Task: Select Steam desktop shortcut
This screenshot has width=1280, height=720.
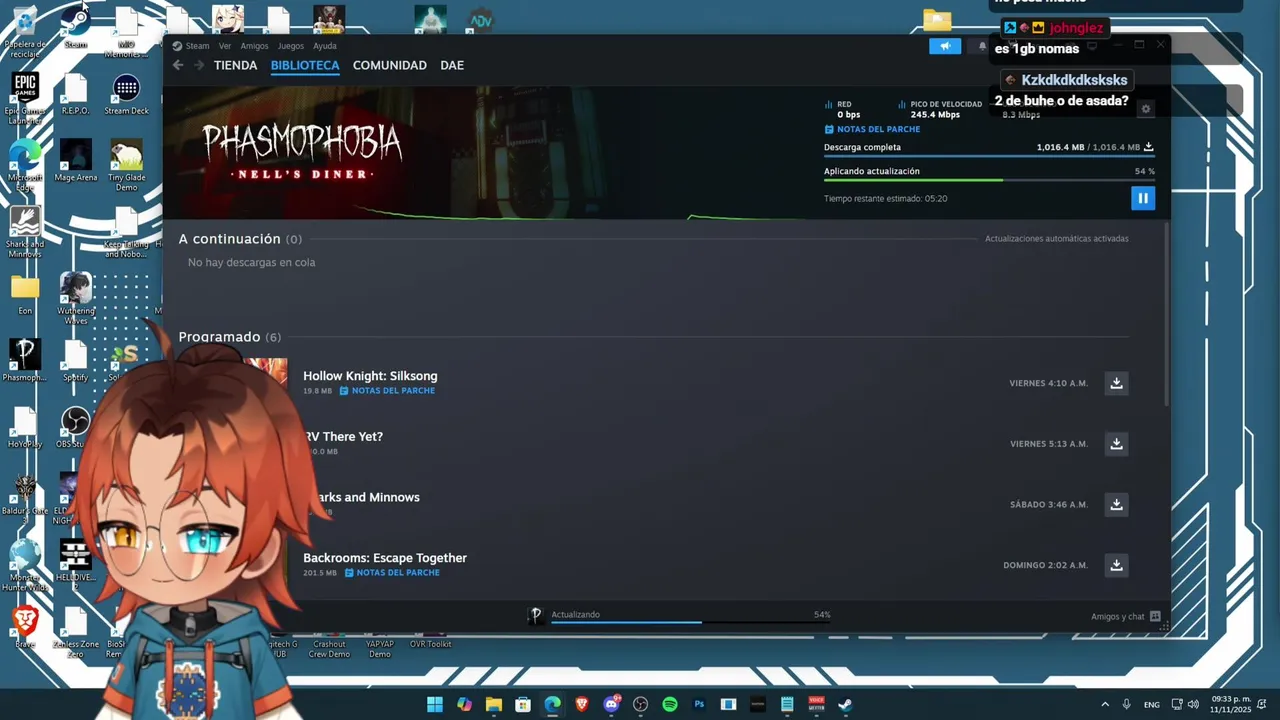Action: 76,28
